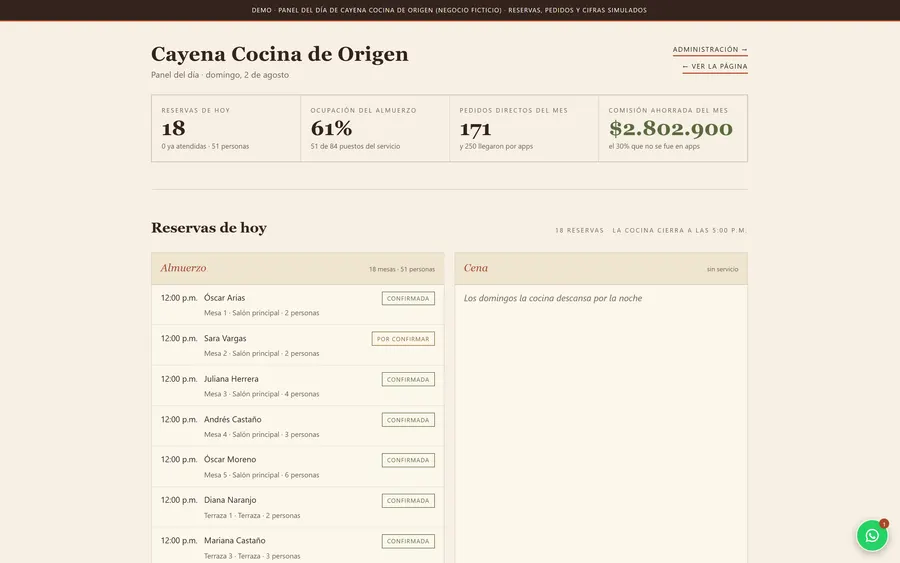Click 'Mesa 5 · Salón principal · 6 personas'
Viewport: 900px width, 563px height.
[x=262, y=475]
